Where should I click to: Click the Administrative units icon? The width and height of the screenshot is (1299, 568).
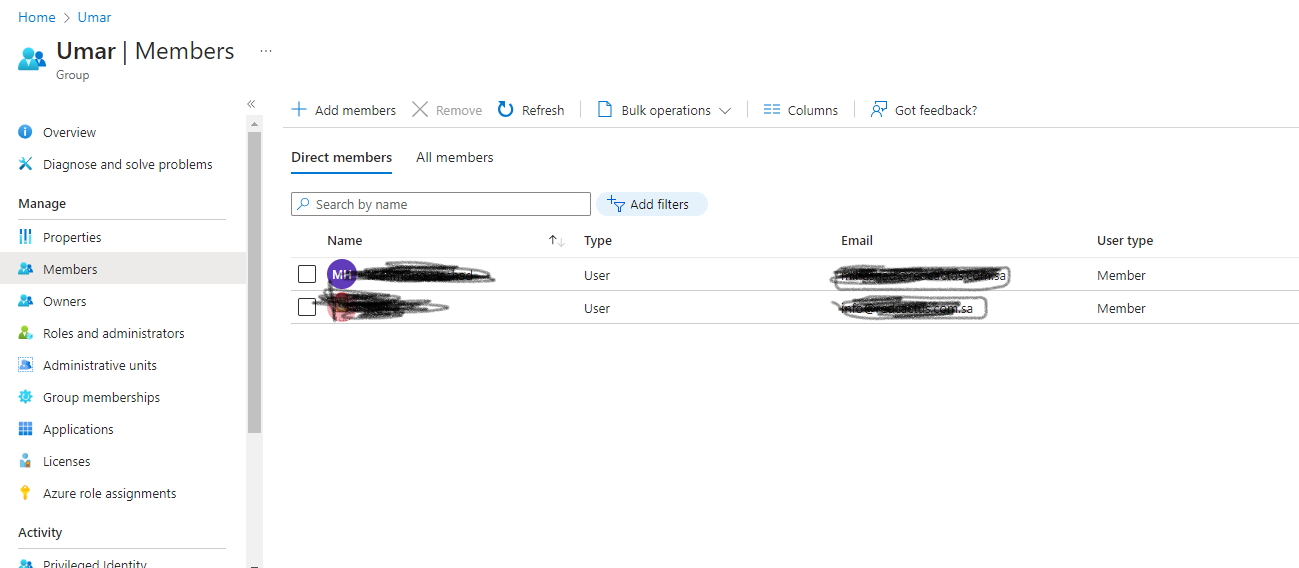[26, 365]
